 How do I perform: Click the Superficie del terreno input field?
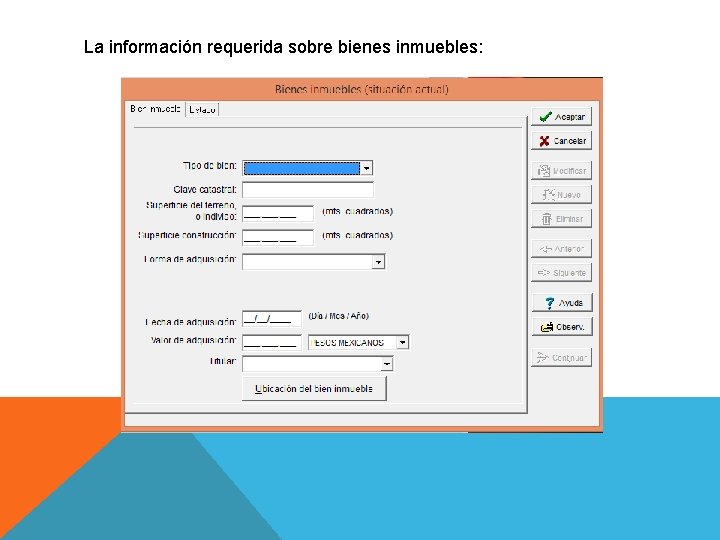pos(278,214)
